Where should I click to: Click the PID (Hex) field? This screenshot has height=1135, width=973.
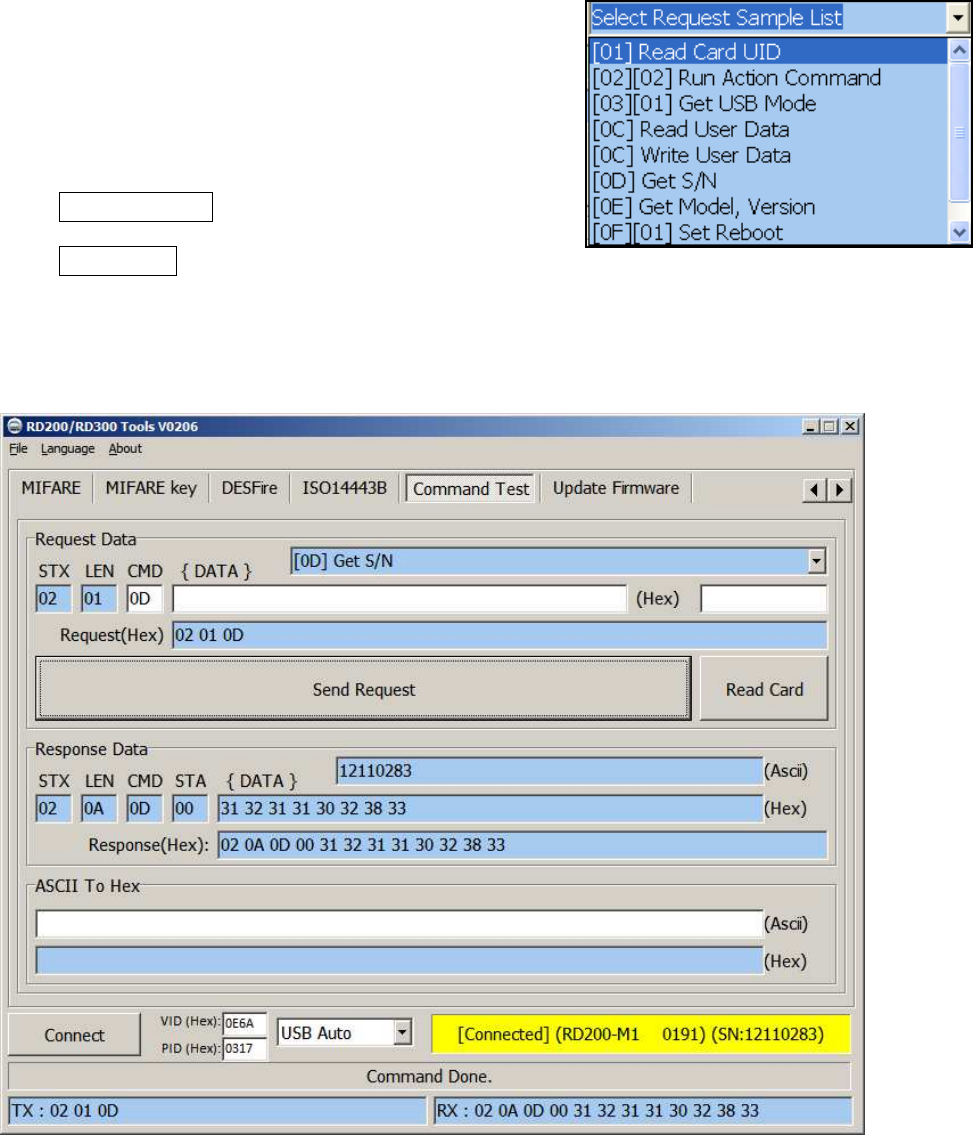[245, 1049]
